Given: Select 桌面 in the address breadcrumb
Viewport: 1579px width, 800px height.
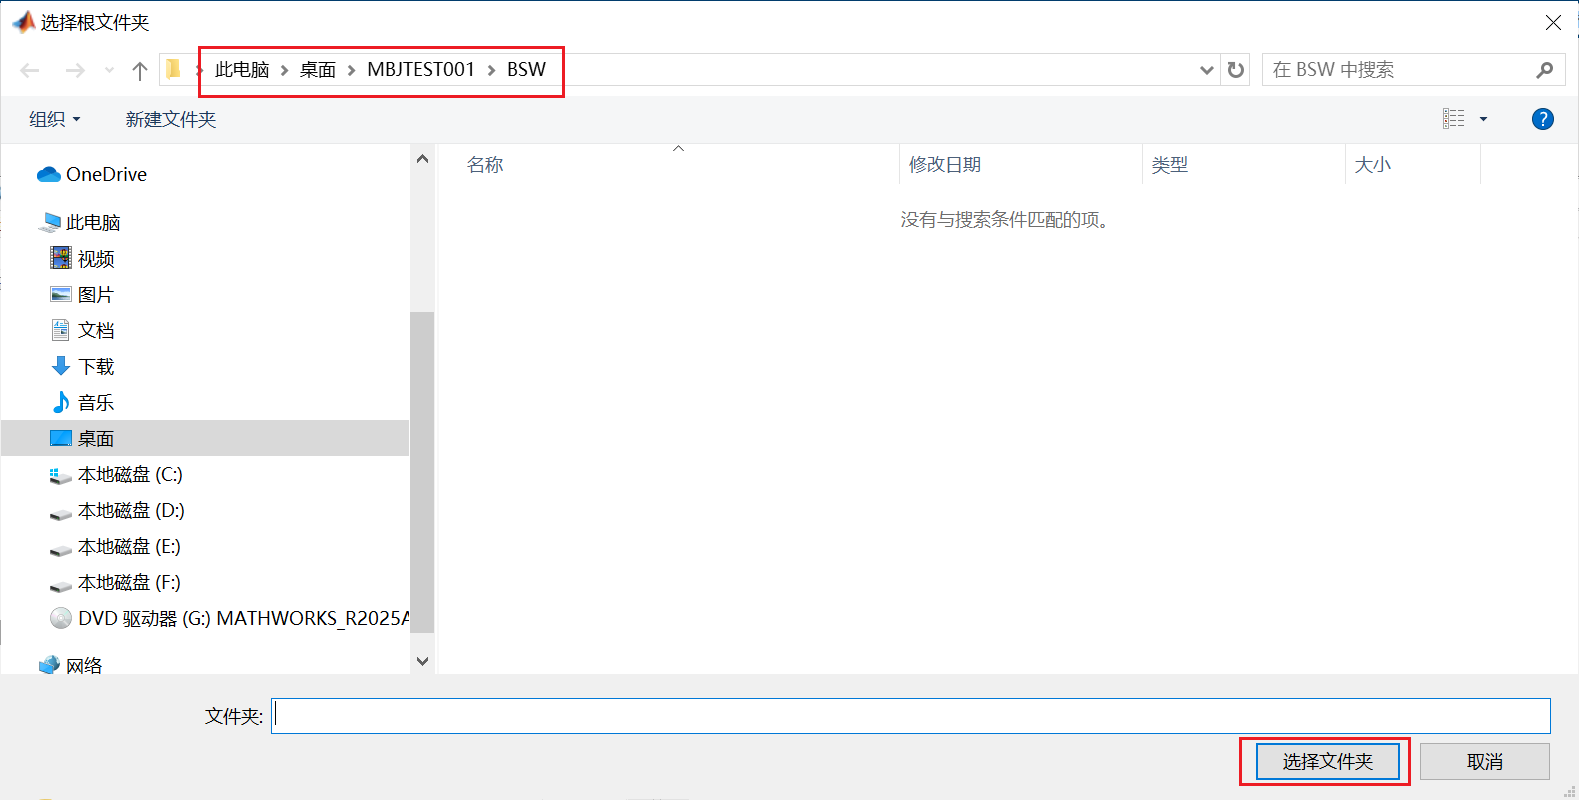Looking at the screenshot, I should pos(318,69).
